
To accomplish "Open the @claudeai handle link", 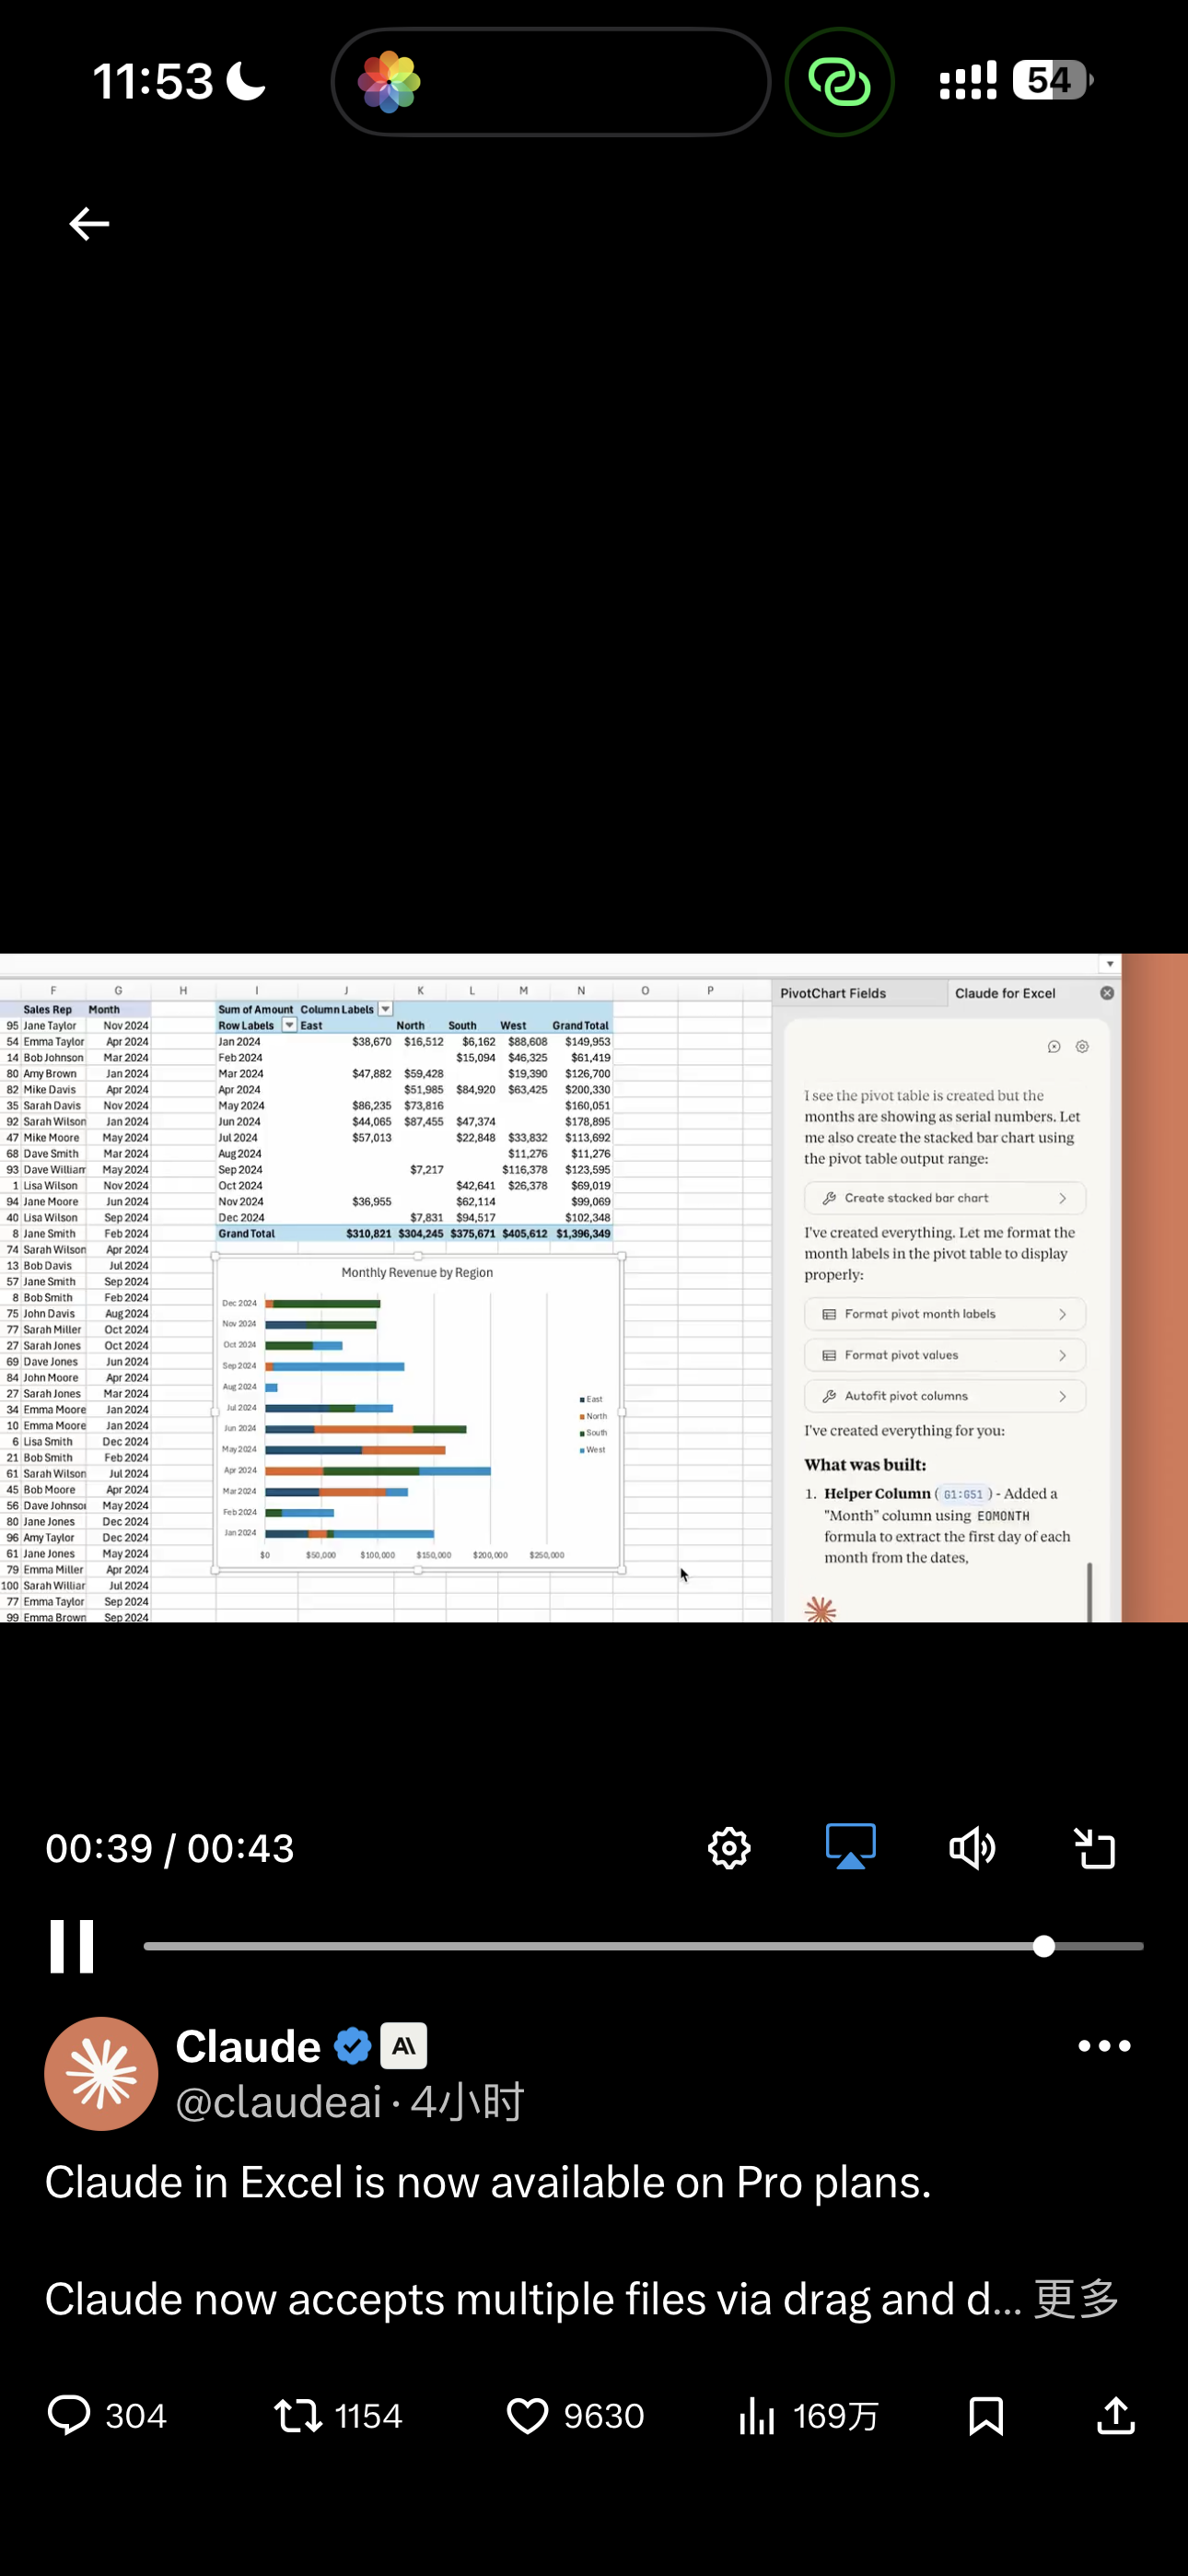I will pyautogui.click(x=279, y=2102).
